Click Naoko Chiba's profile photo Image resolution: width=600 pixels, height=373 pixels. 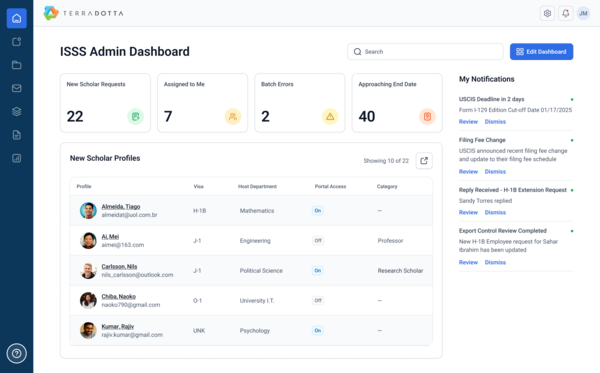click(88, 300)
